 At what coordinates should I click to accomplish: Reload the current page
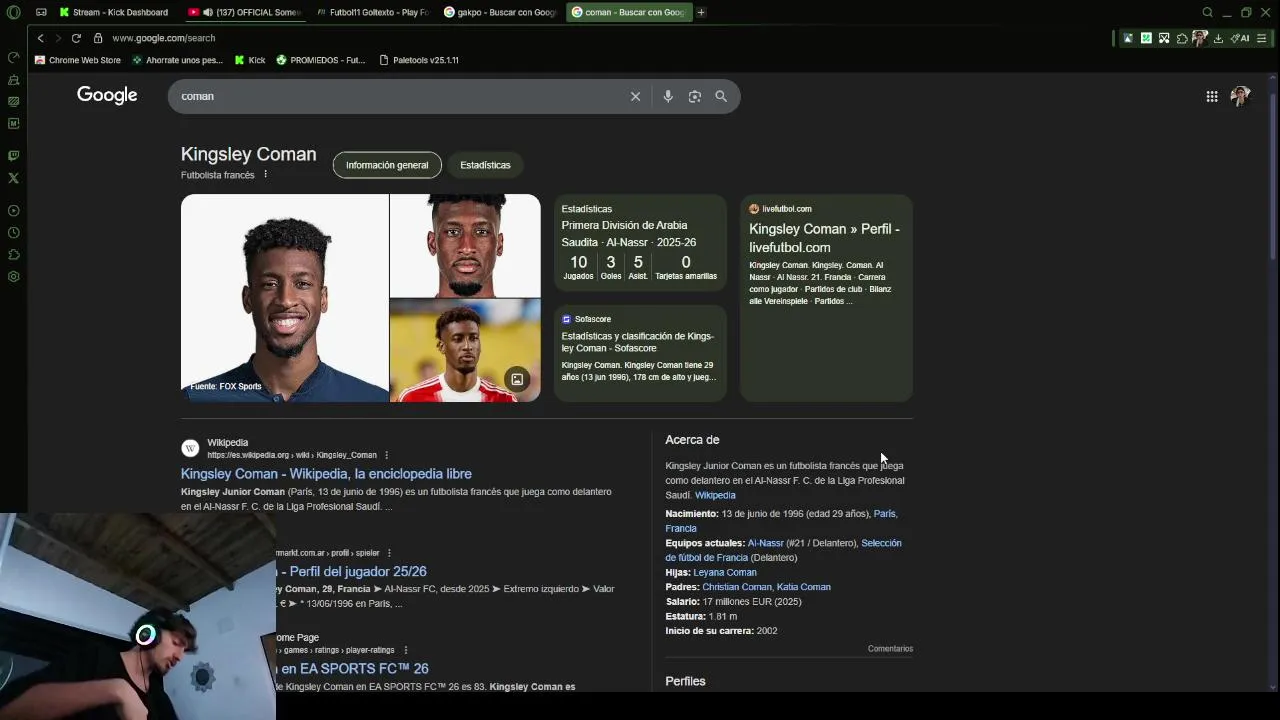76,38
